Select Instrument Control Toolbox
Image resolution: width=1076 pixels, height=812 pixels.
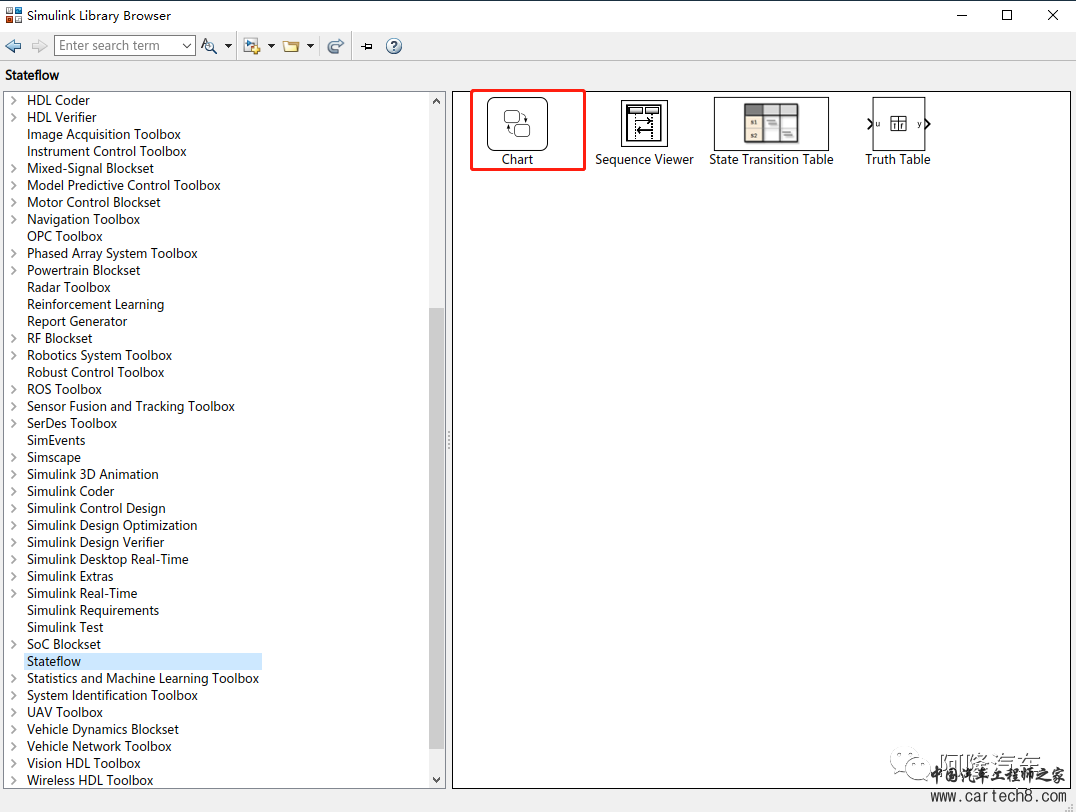(x=106, y=152)
